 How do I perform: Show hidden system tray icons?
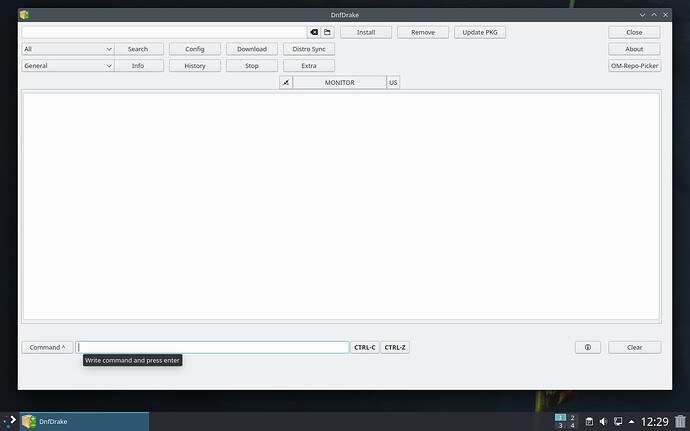(x=631, y=421)
